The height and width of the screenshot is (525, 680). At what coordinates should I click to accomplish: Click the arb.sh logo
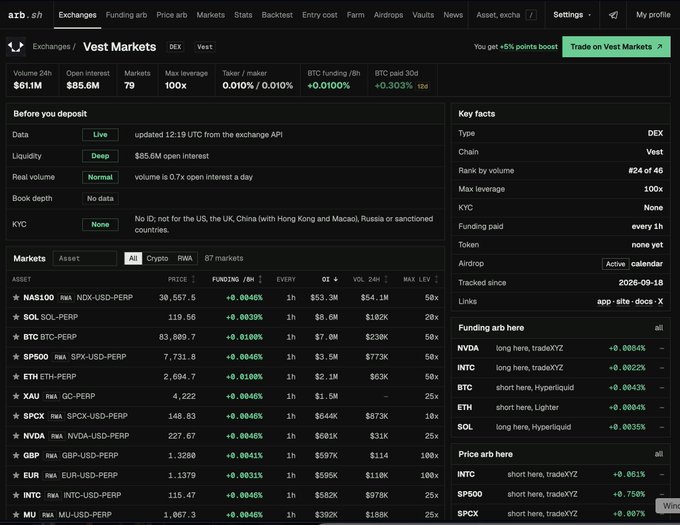[25, 15]
